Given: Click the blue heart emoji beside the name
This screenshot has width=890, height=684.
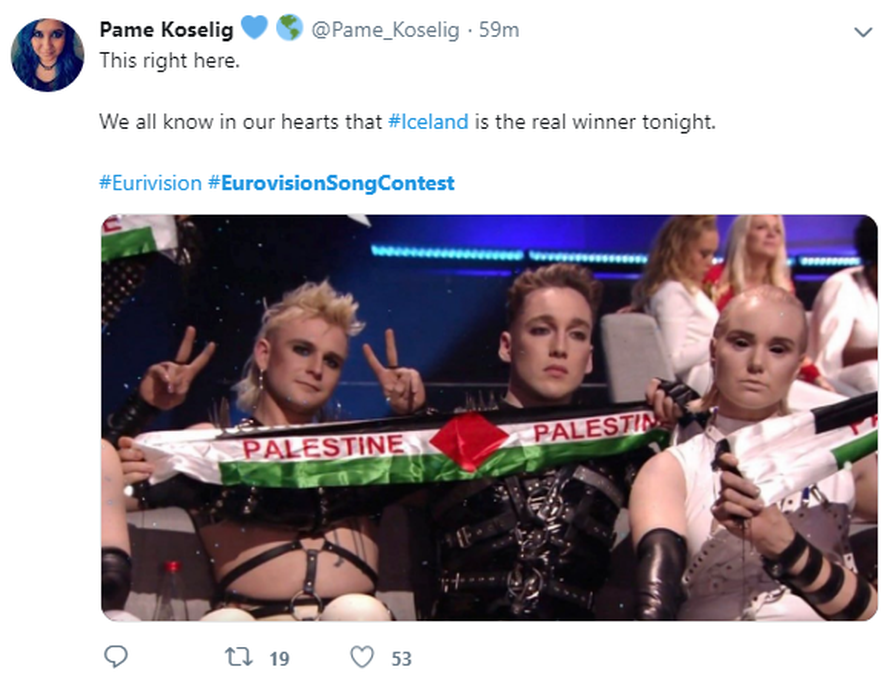Looking at the screenshot, I should [x=256, y=29].
